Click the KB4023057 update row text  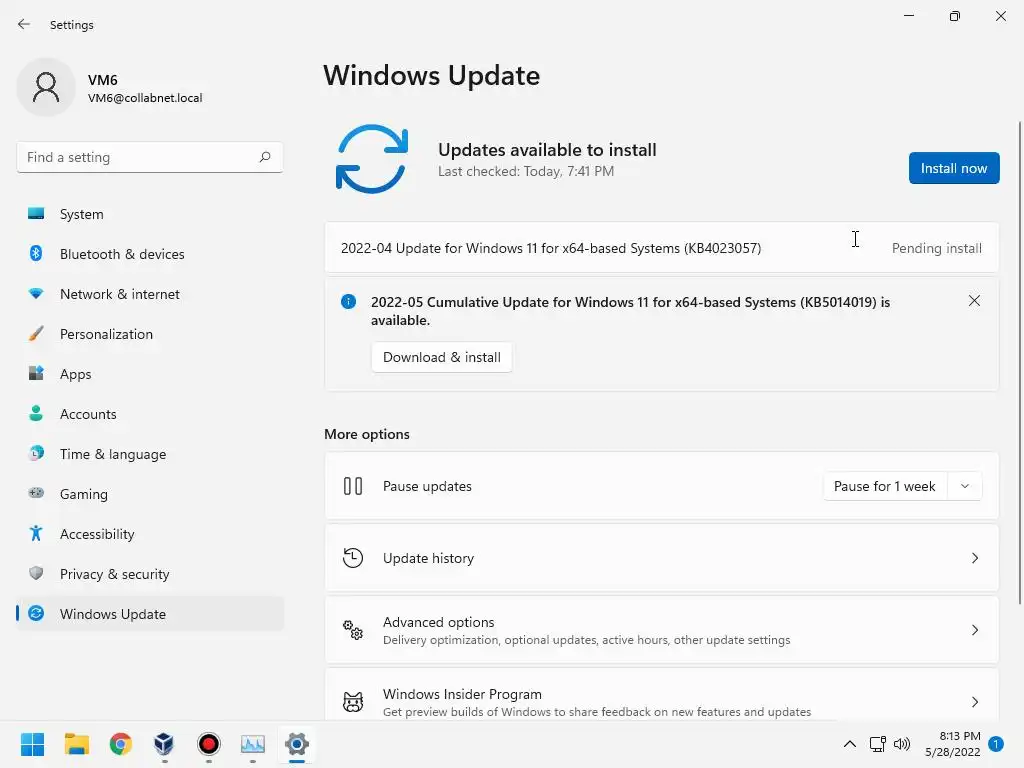[551, 248]
